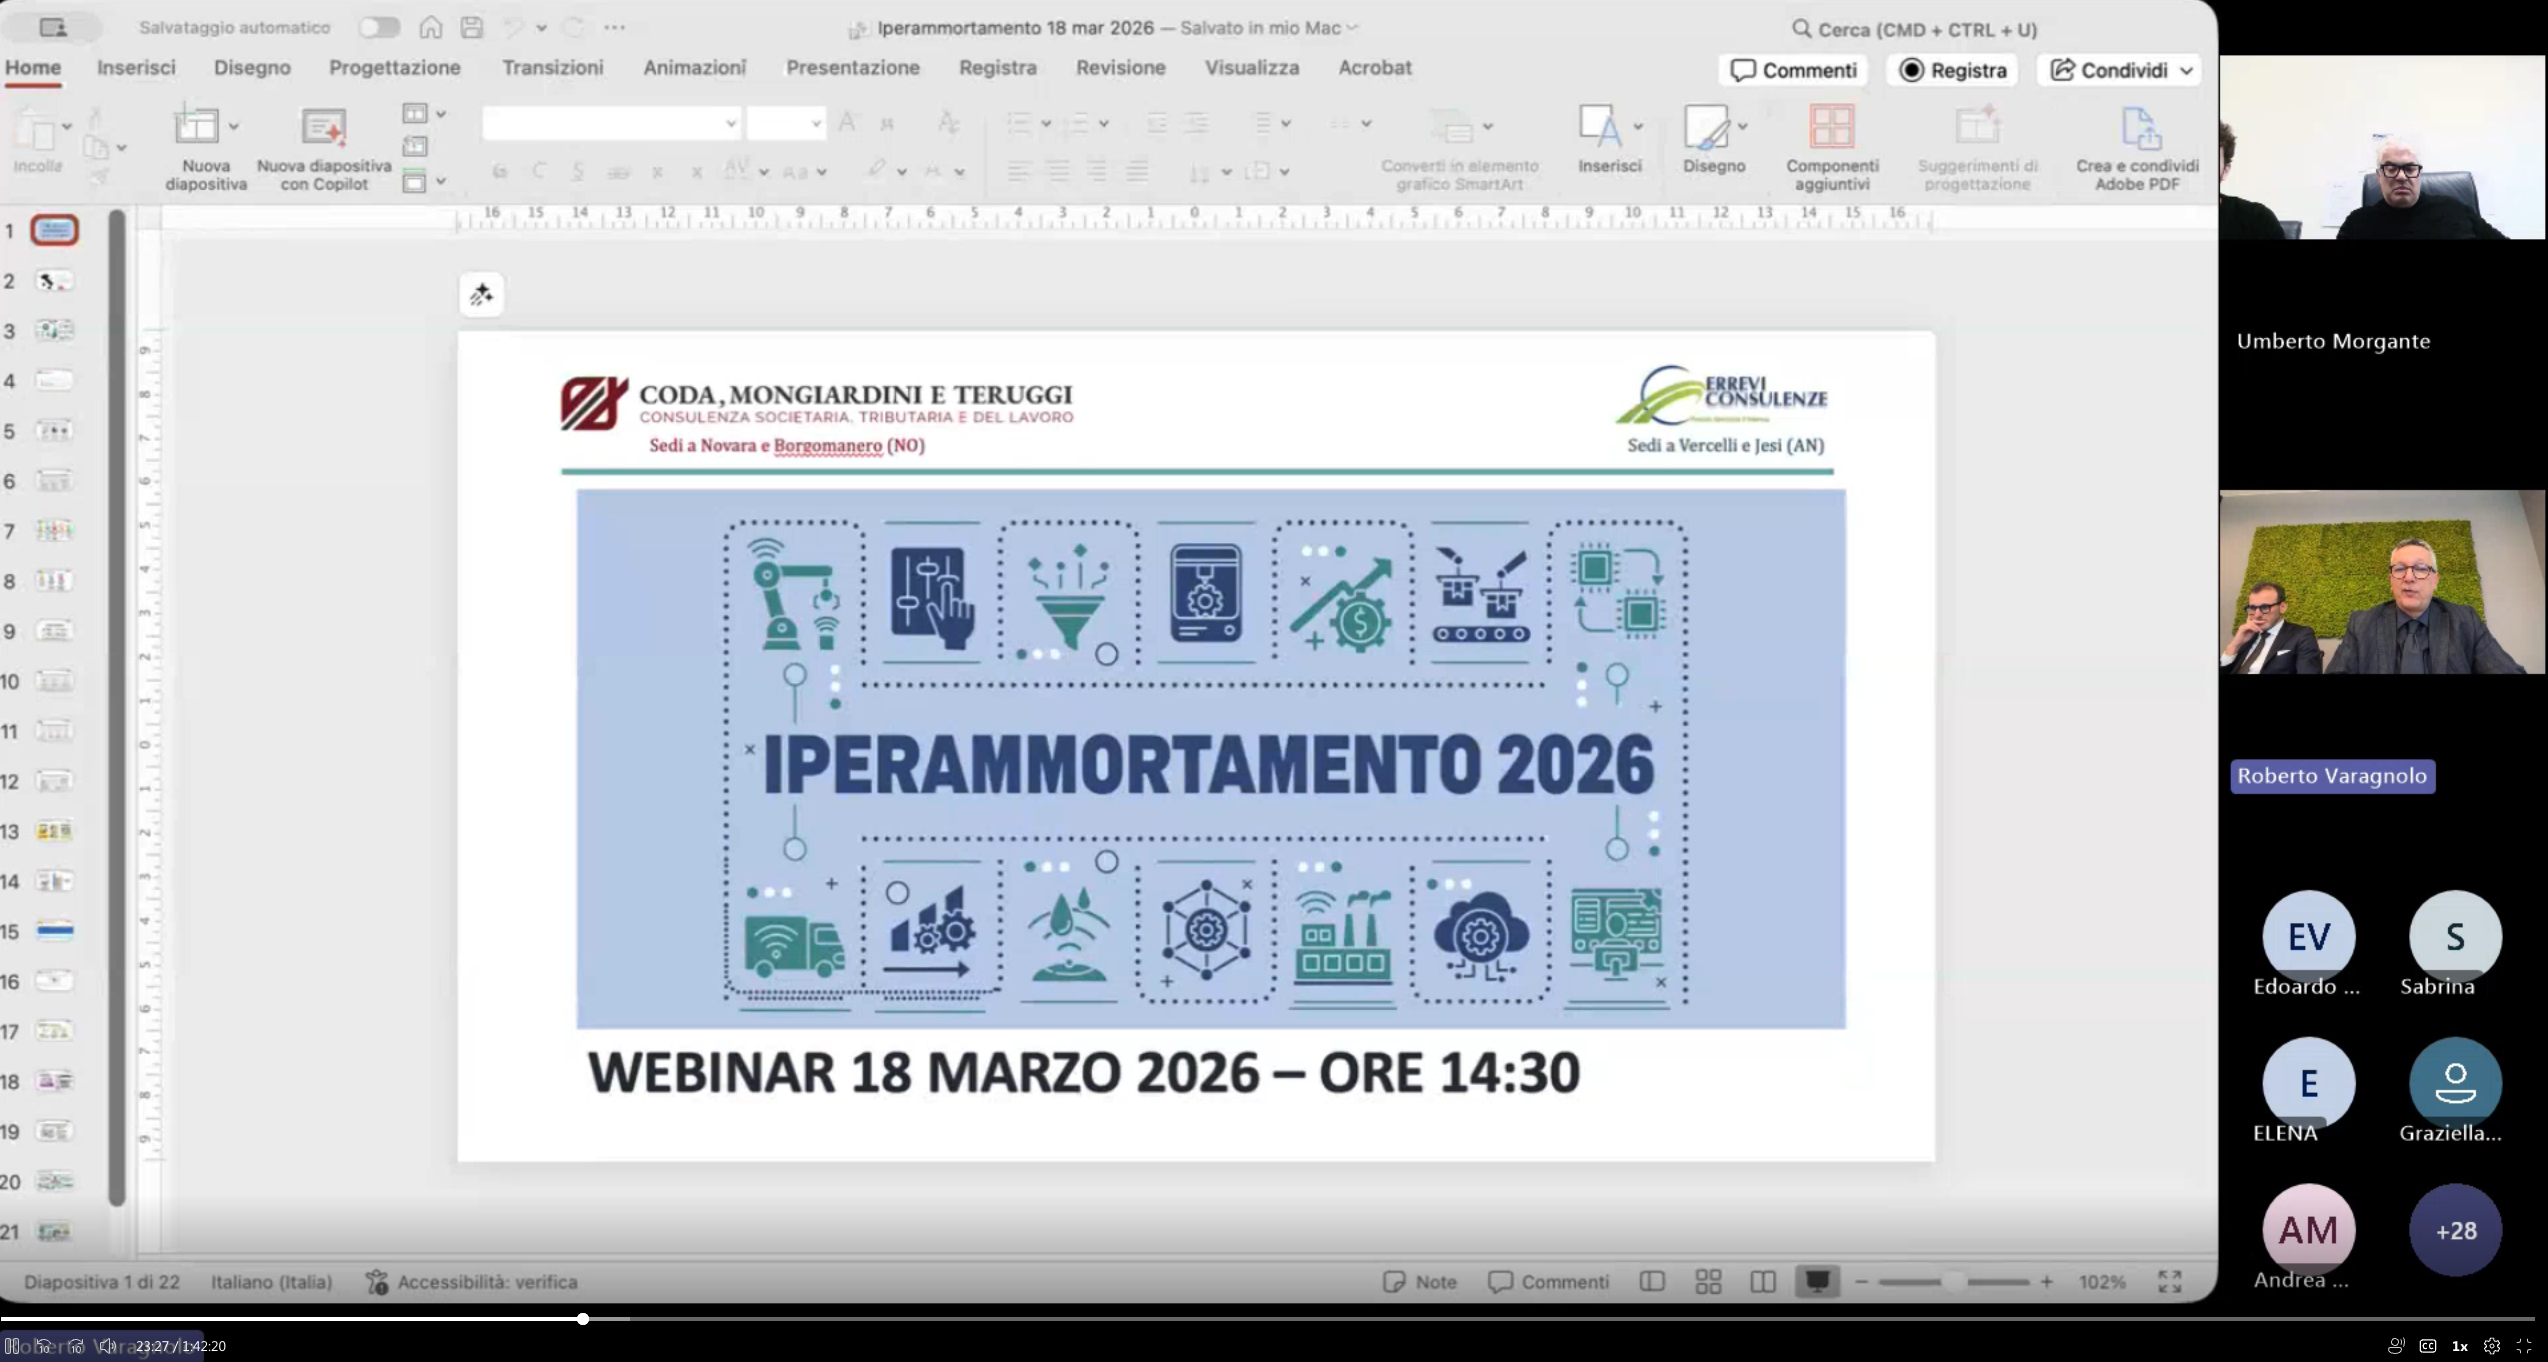Select slide 2 thumbnail
The width and height of the screenshot is (2548, 1362).
coord(54,281)
